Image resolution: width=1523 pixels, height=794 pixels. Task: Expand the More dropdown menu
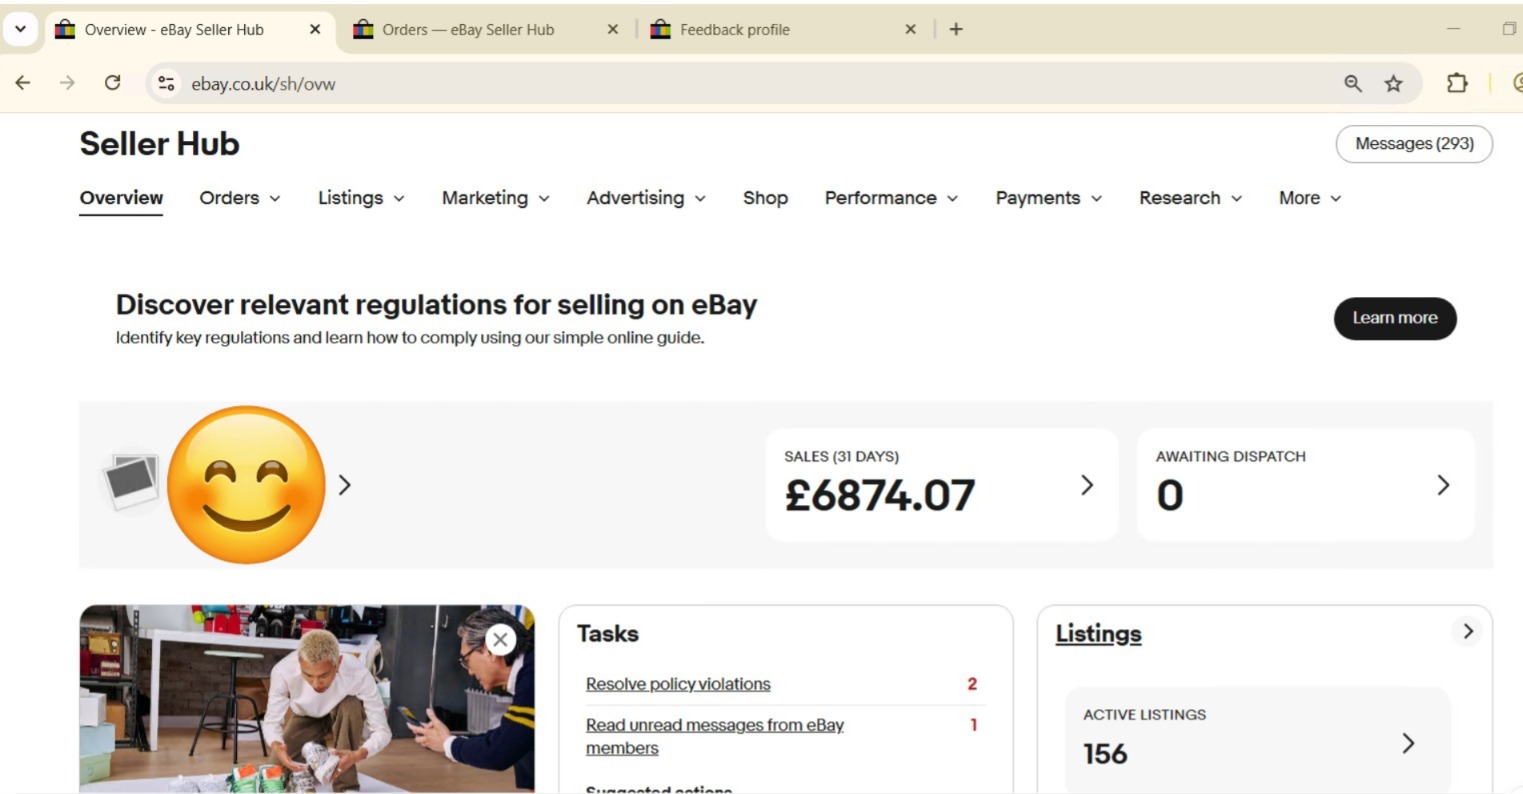[x=1310, y=198]
